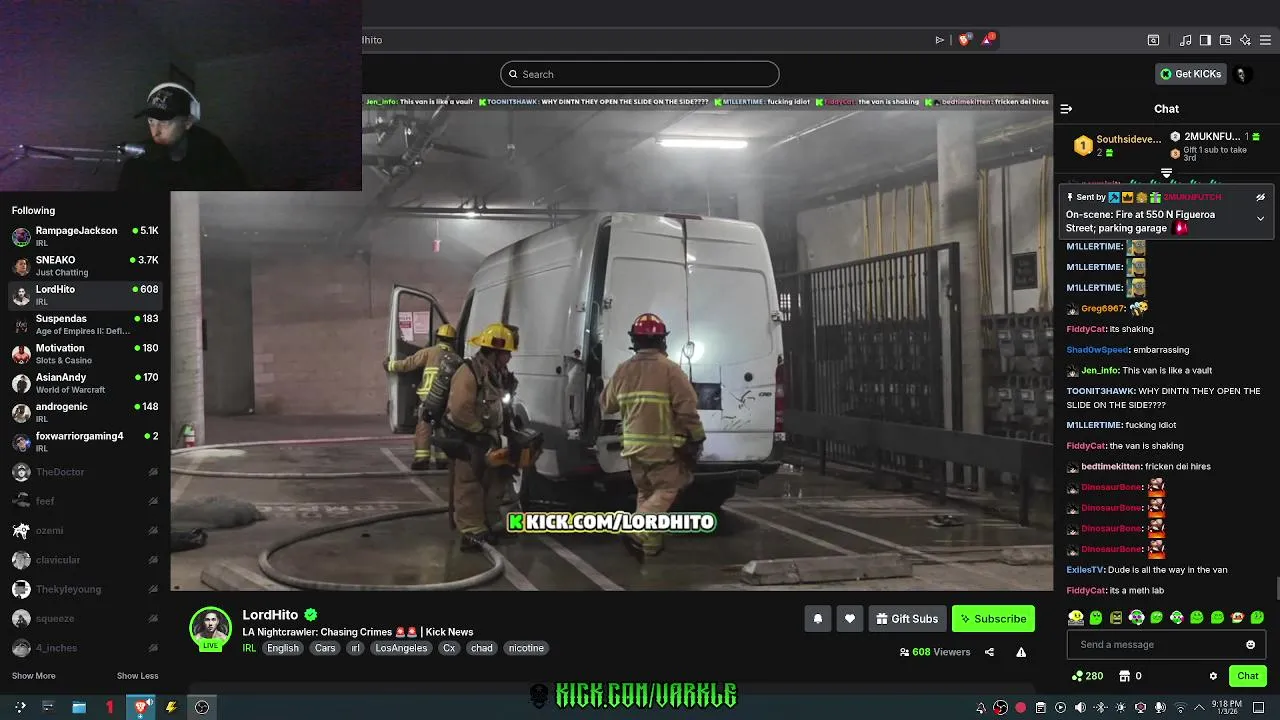
Task: Open offline channel clavicular
Action: click(85, 560)
